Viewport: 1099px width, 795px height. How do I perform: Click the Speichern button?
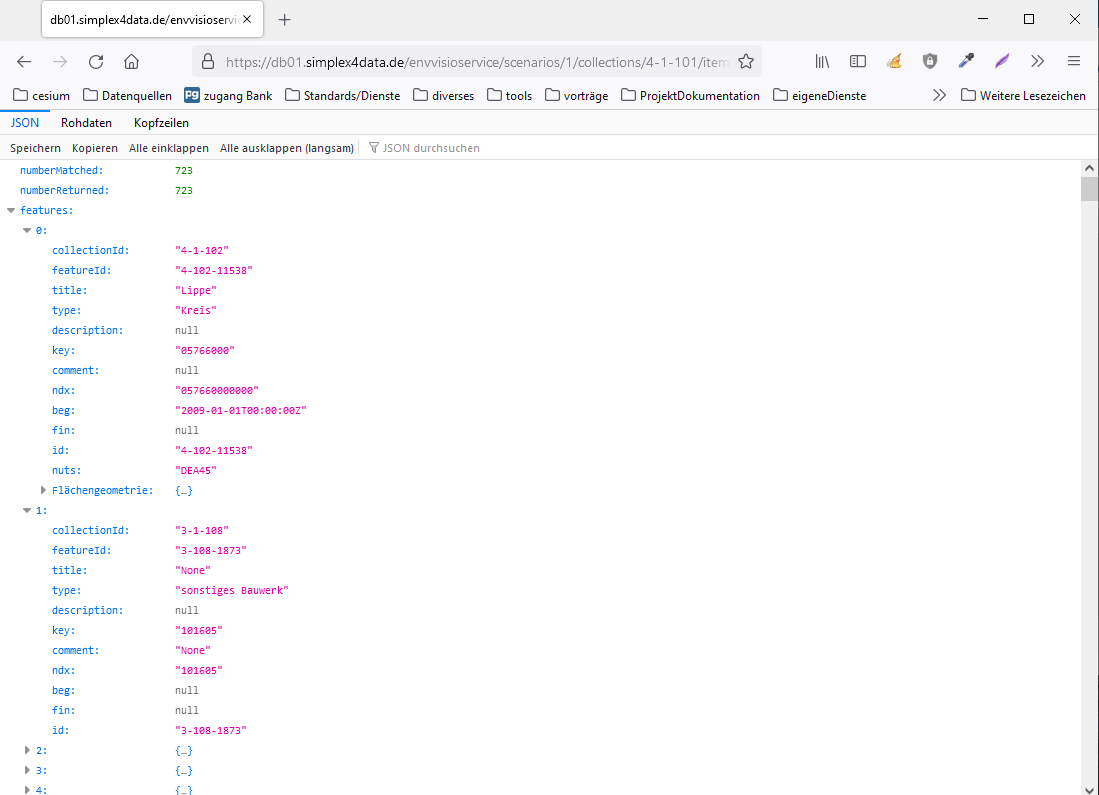[35, 148]
